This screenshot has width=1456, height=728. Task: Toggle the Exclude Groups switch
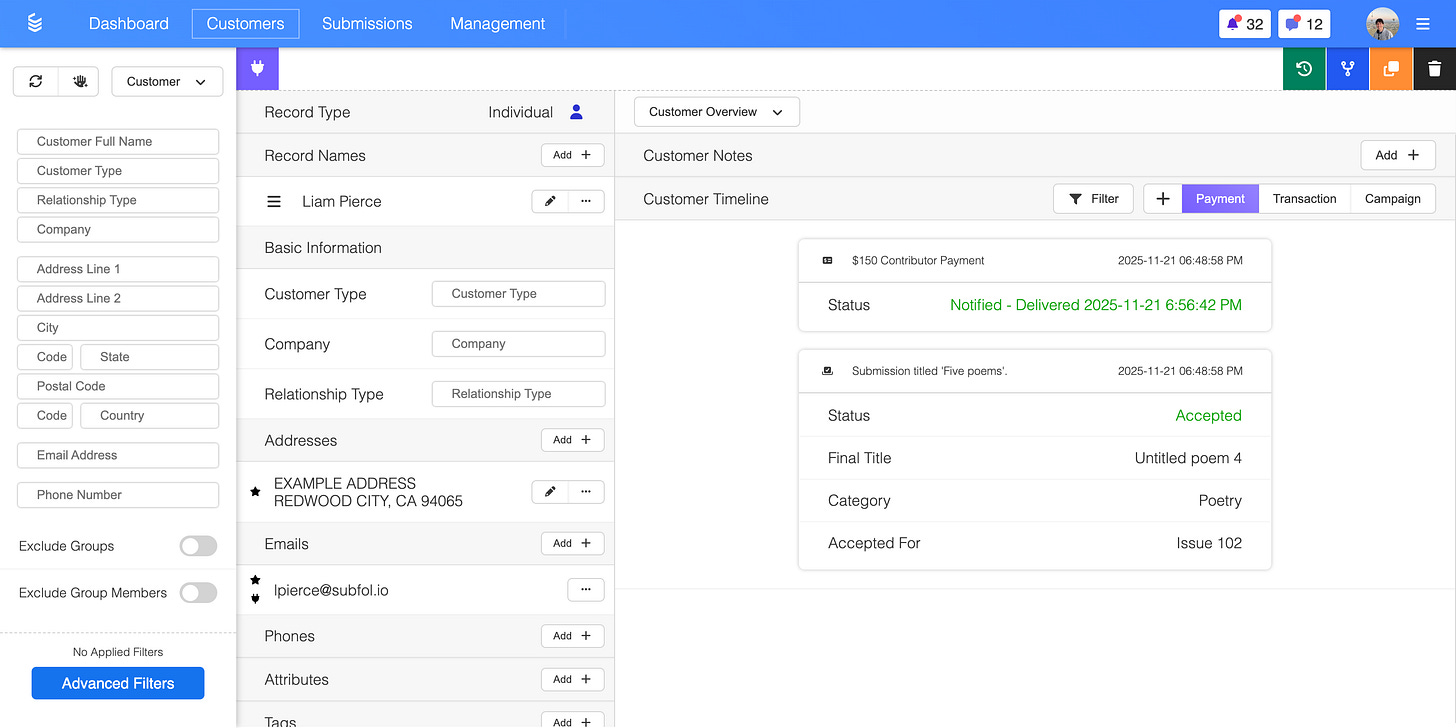(x=198, y=546)
